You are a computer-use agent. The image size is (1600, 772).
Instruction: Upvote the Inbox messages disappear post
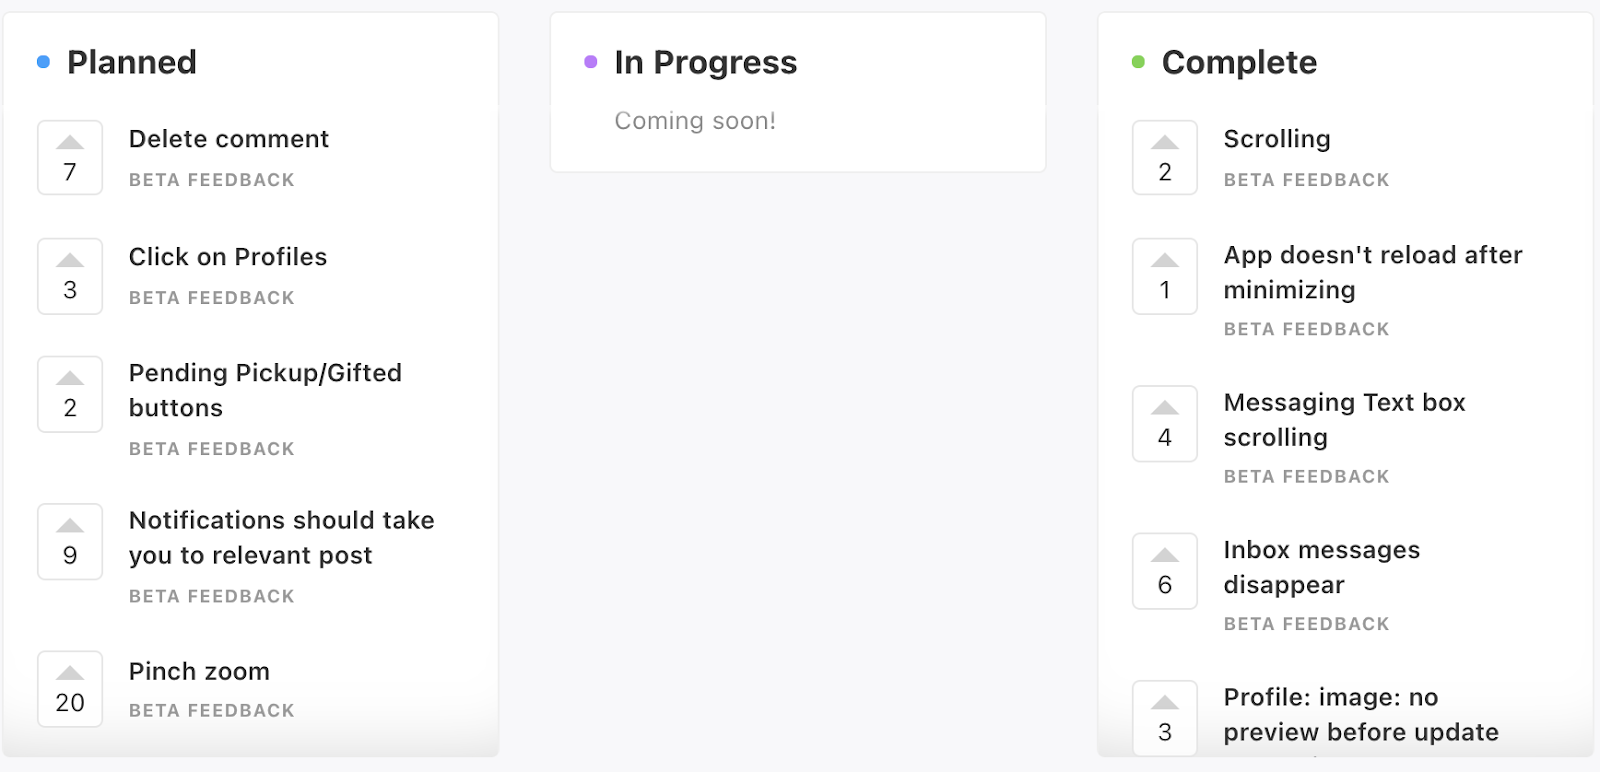coord(1164,571)
